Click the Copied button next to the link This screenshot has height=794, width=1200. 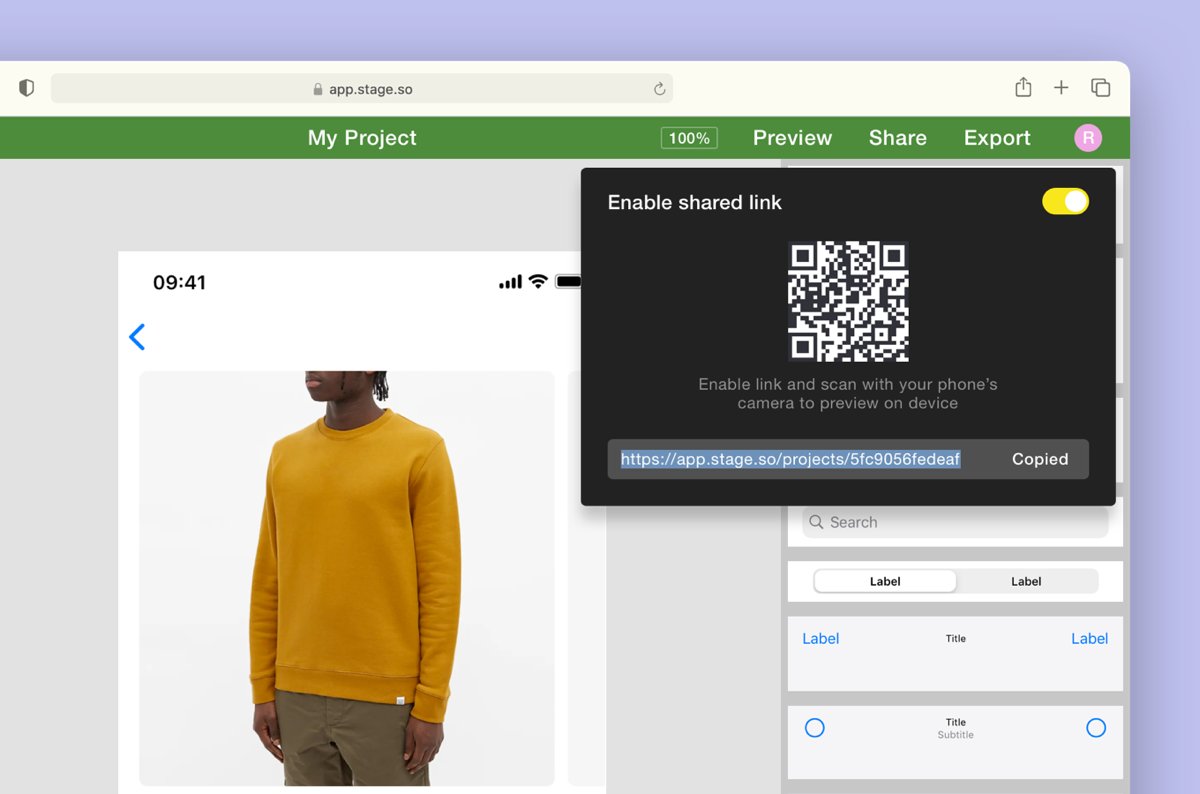[x=1040, y=459]
